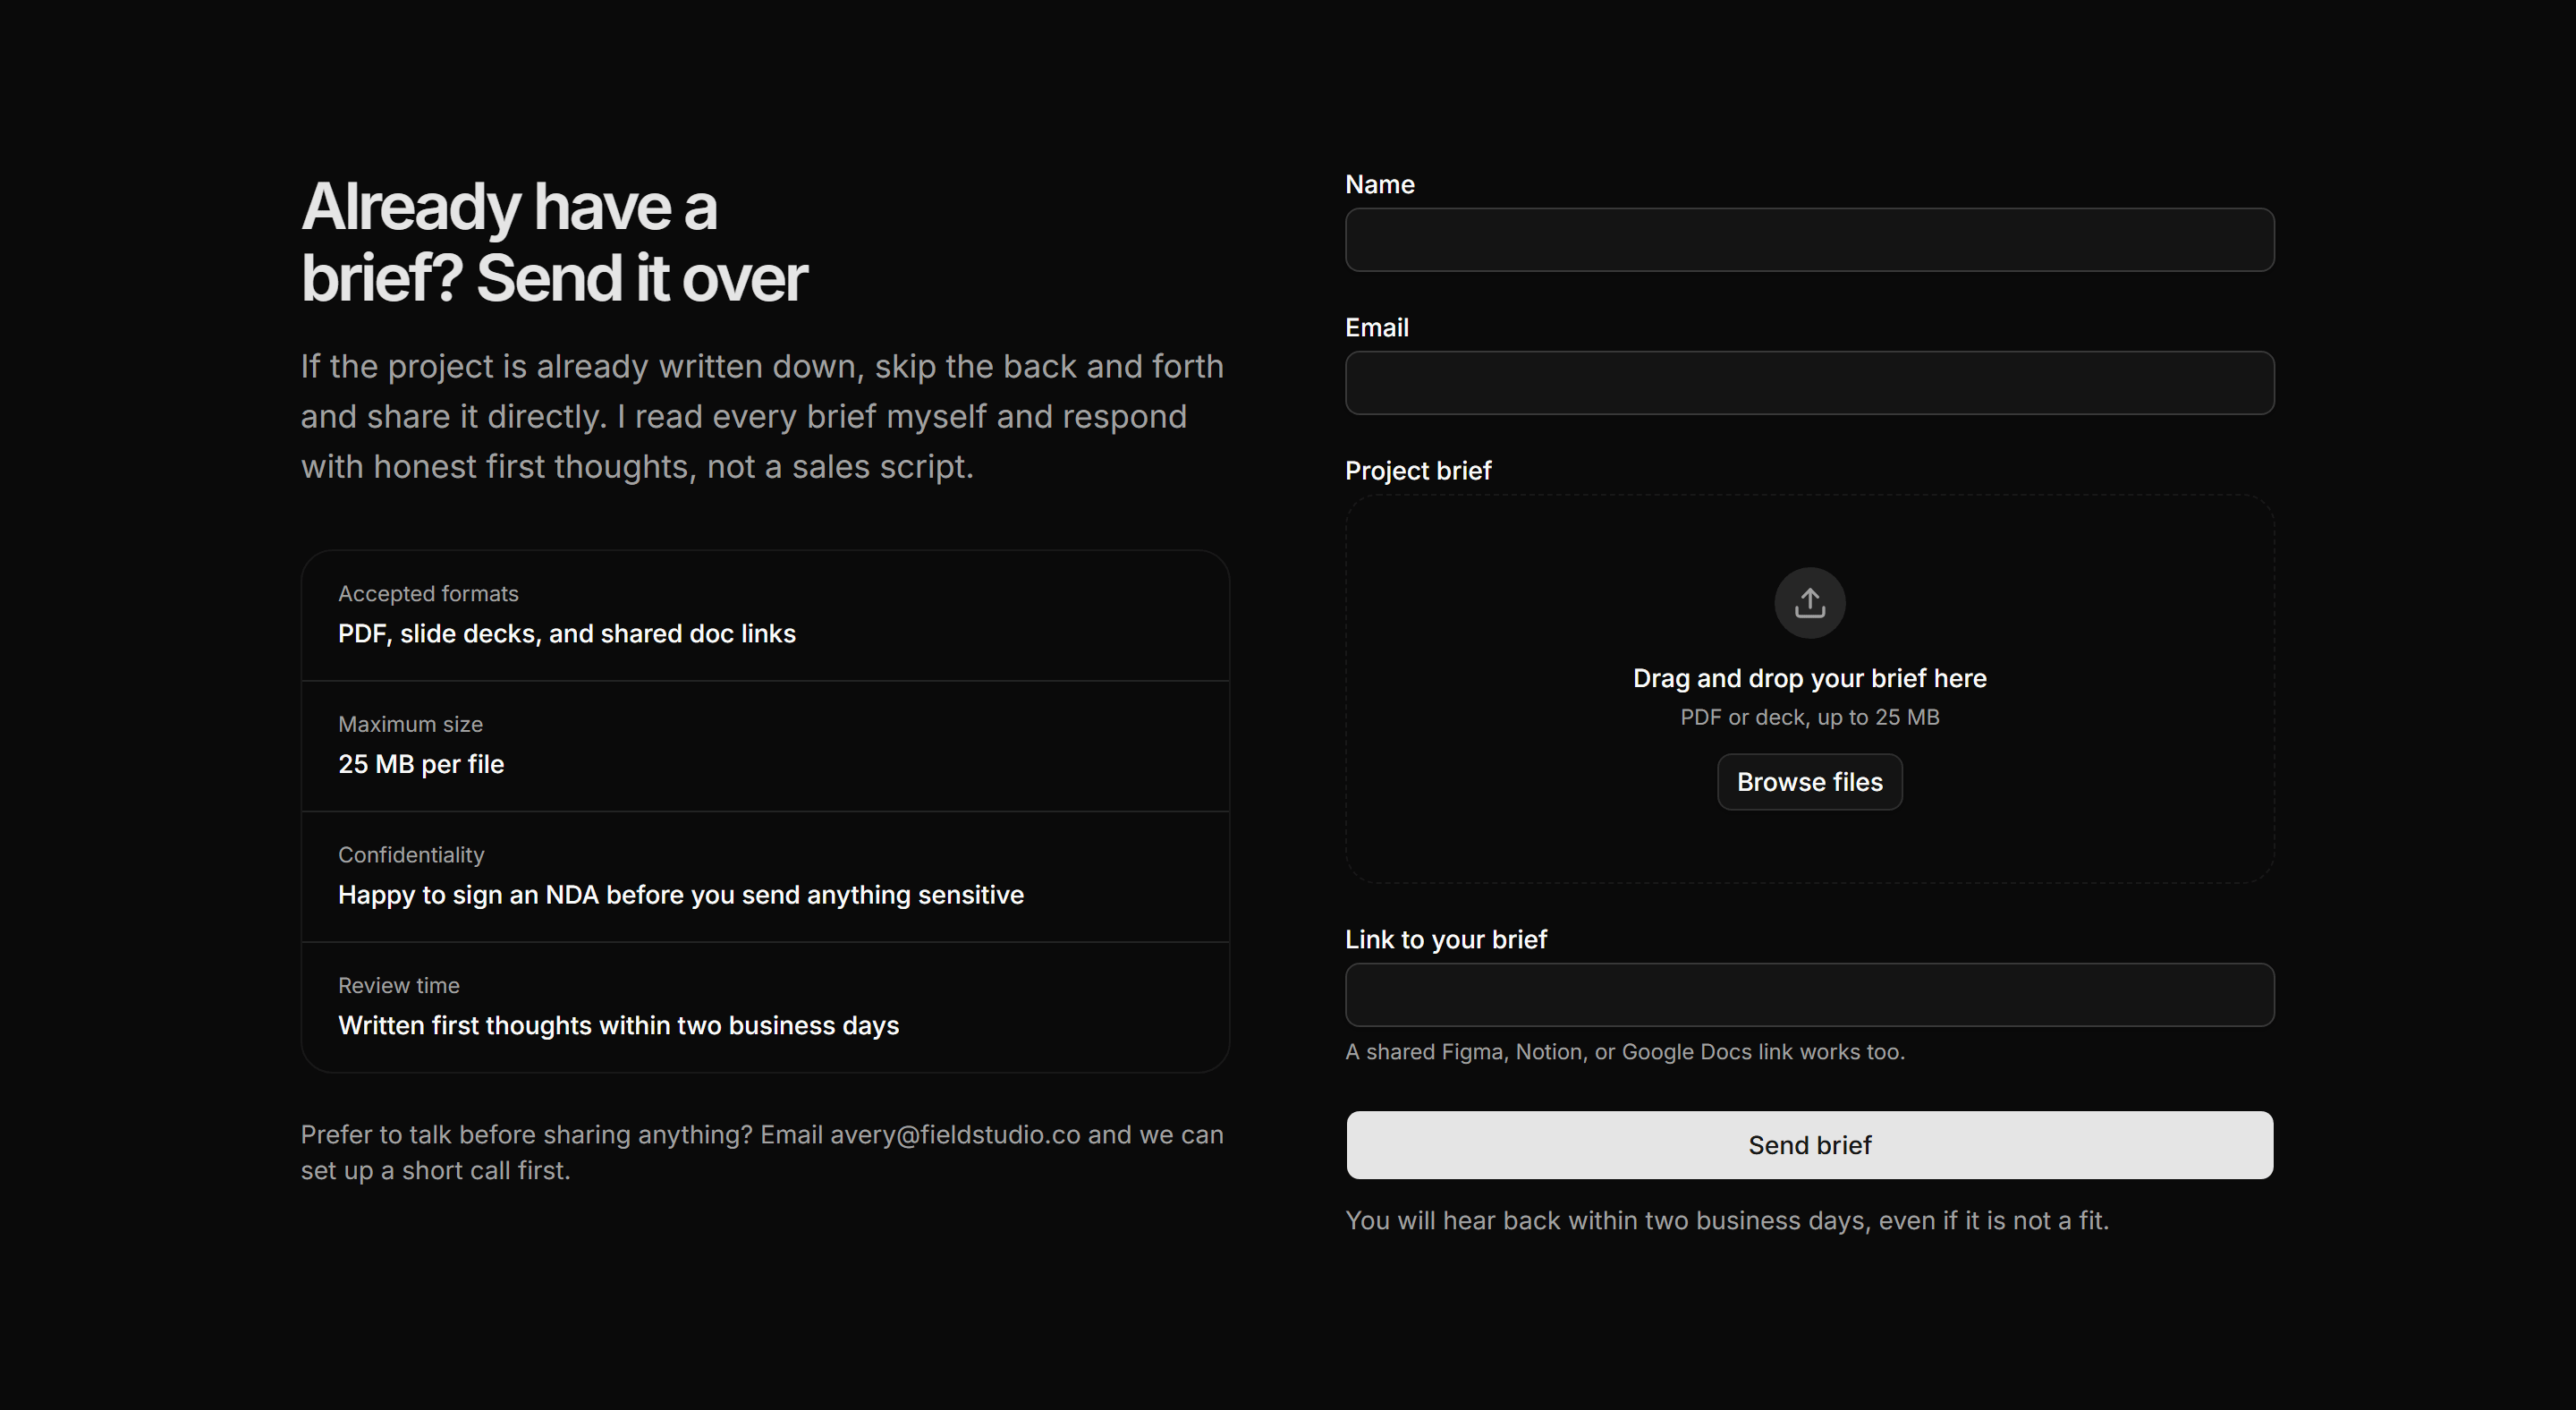Select the Confidentiality info row

(x=765, y=877)
